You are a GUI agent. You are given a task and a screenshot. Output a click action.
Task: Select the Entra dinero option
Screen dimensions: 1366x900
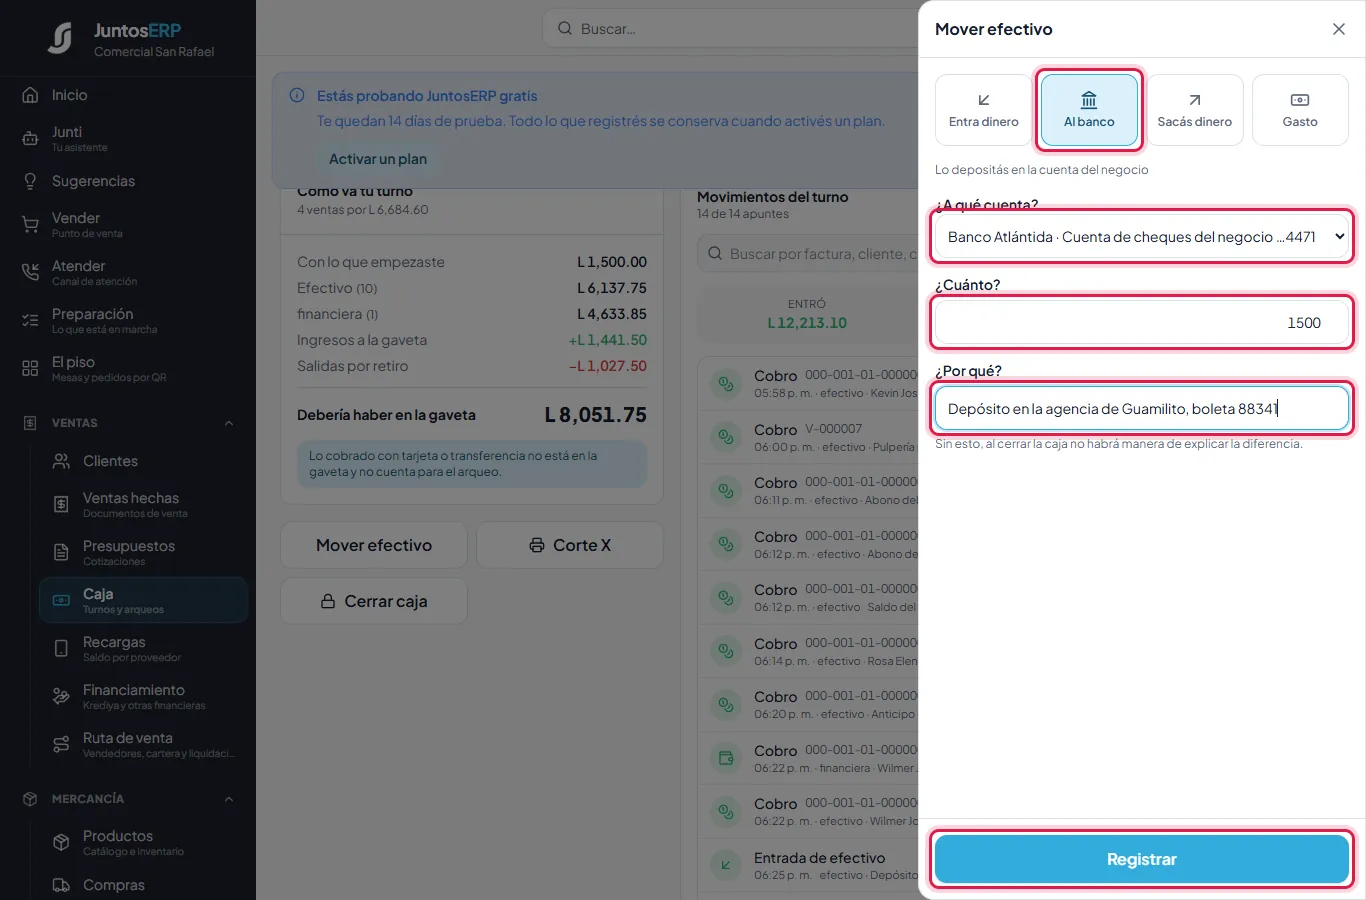click(984, 110)
